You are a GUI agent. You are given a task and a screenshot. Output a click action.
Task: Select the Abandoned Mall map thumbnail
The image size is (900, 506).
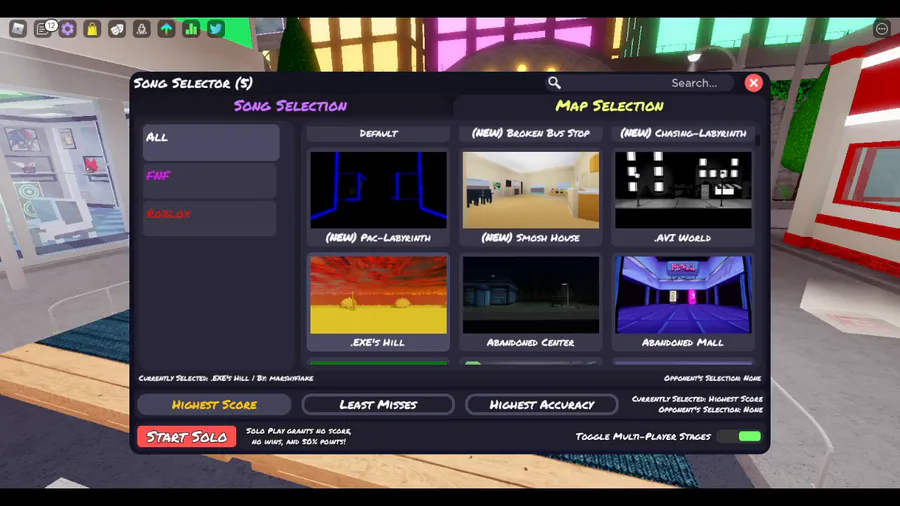[683, 295]
